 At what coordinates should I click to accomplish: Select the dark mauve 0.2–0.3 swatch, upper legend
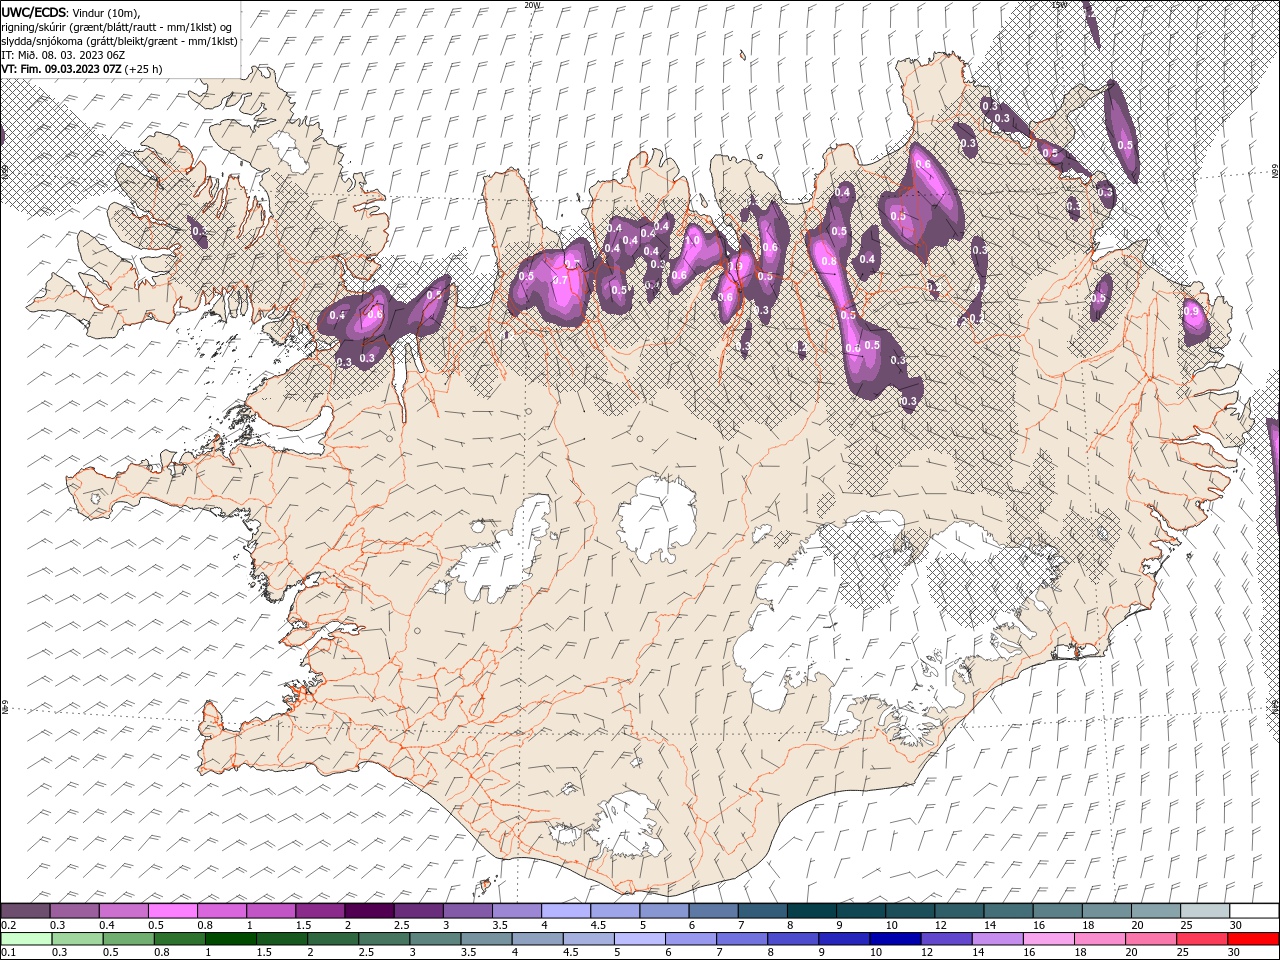tap(26, 911)
